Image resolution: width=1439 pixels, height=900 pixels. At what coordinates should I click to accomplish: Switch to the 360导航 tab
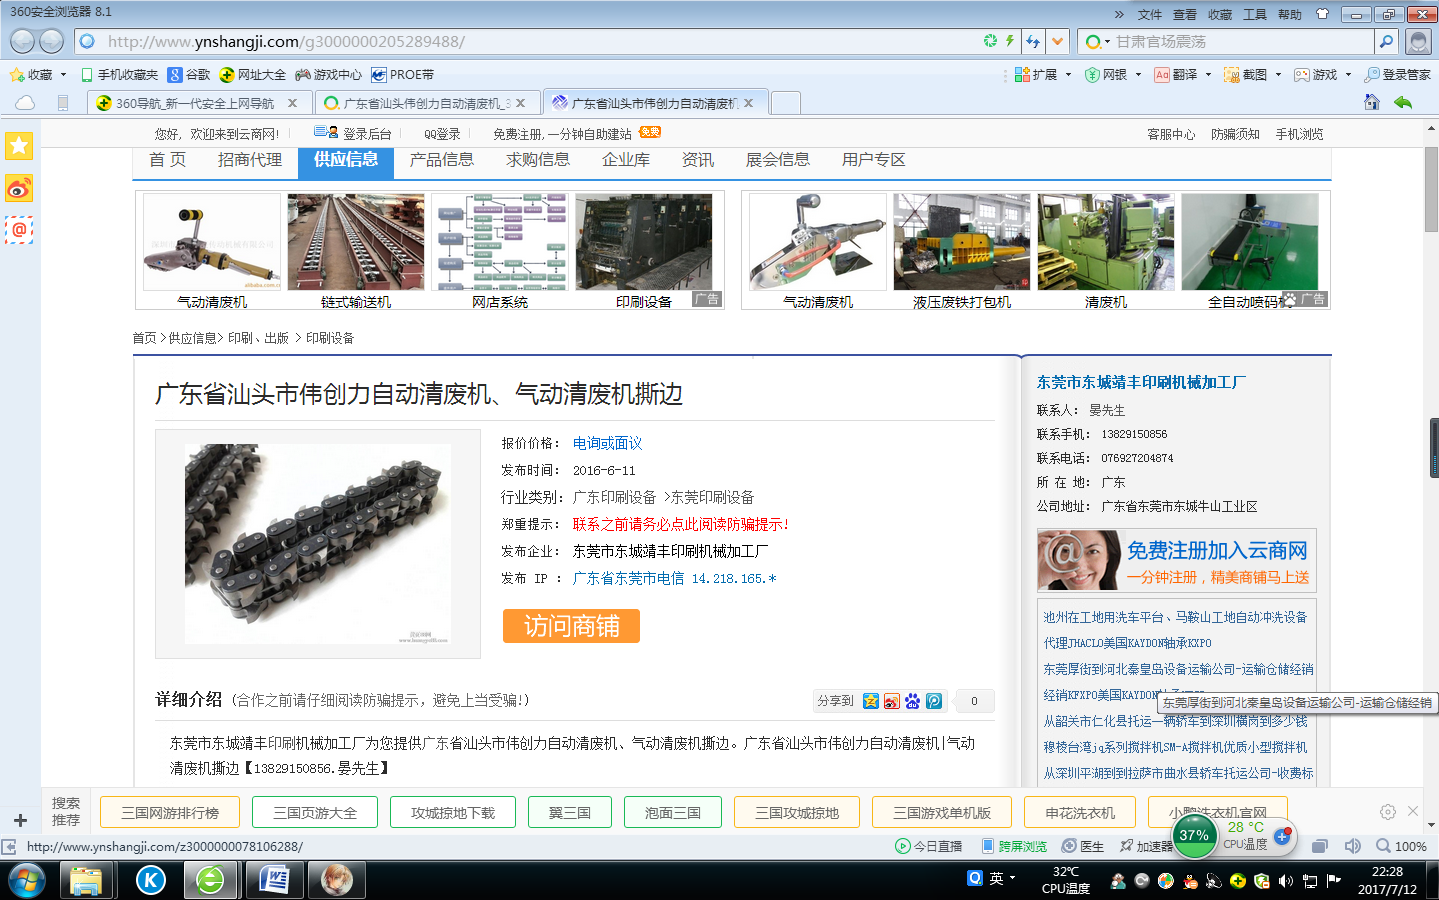pyautogui.click(x=195, y=103)
